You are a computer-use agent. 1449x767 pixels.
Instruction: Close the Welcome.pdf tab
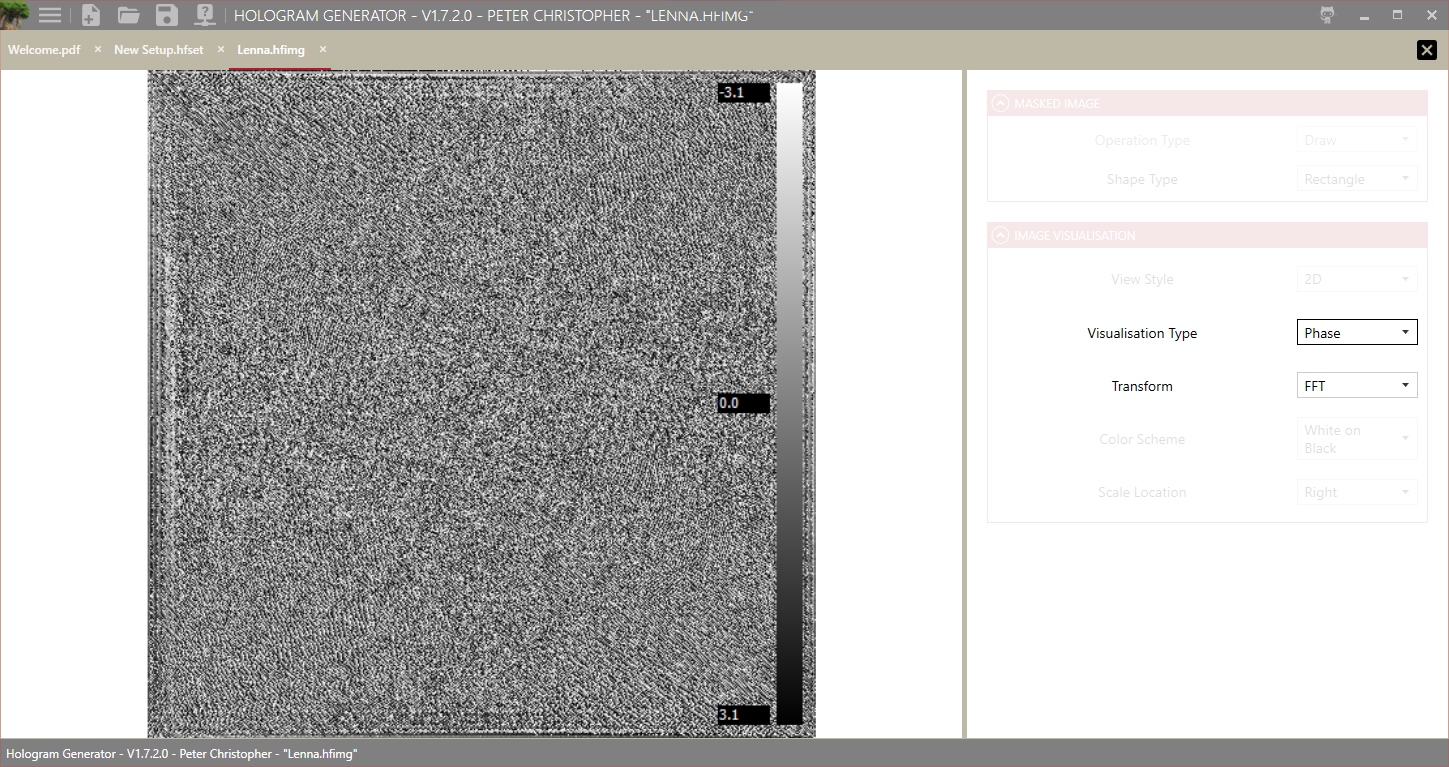coord(98,49)
